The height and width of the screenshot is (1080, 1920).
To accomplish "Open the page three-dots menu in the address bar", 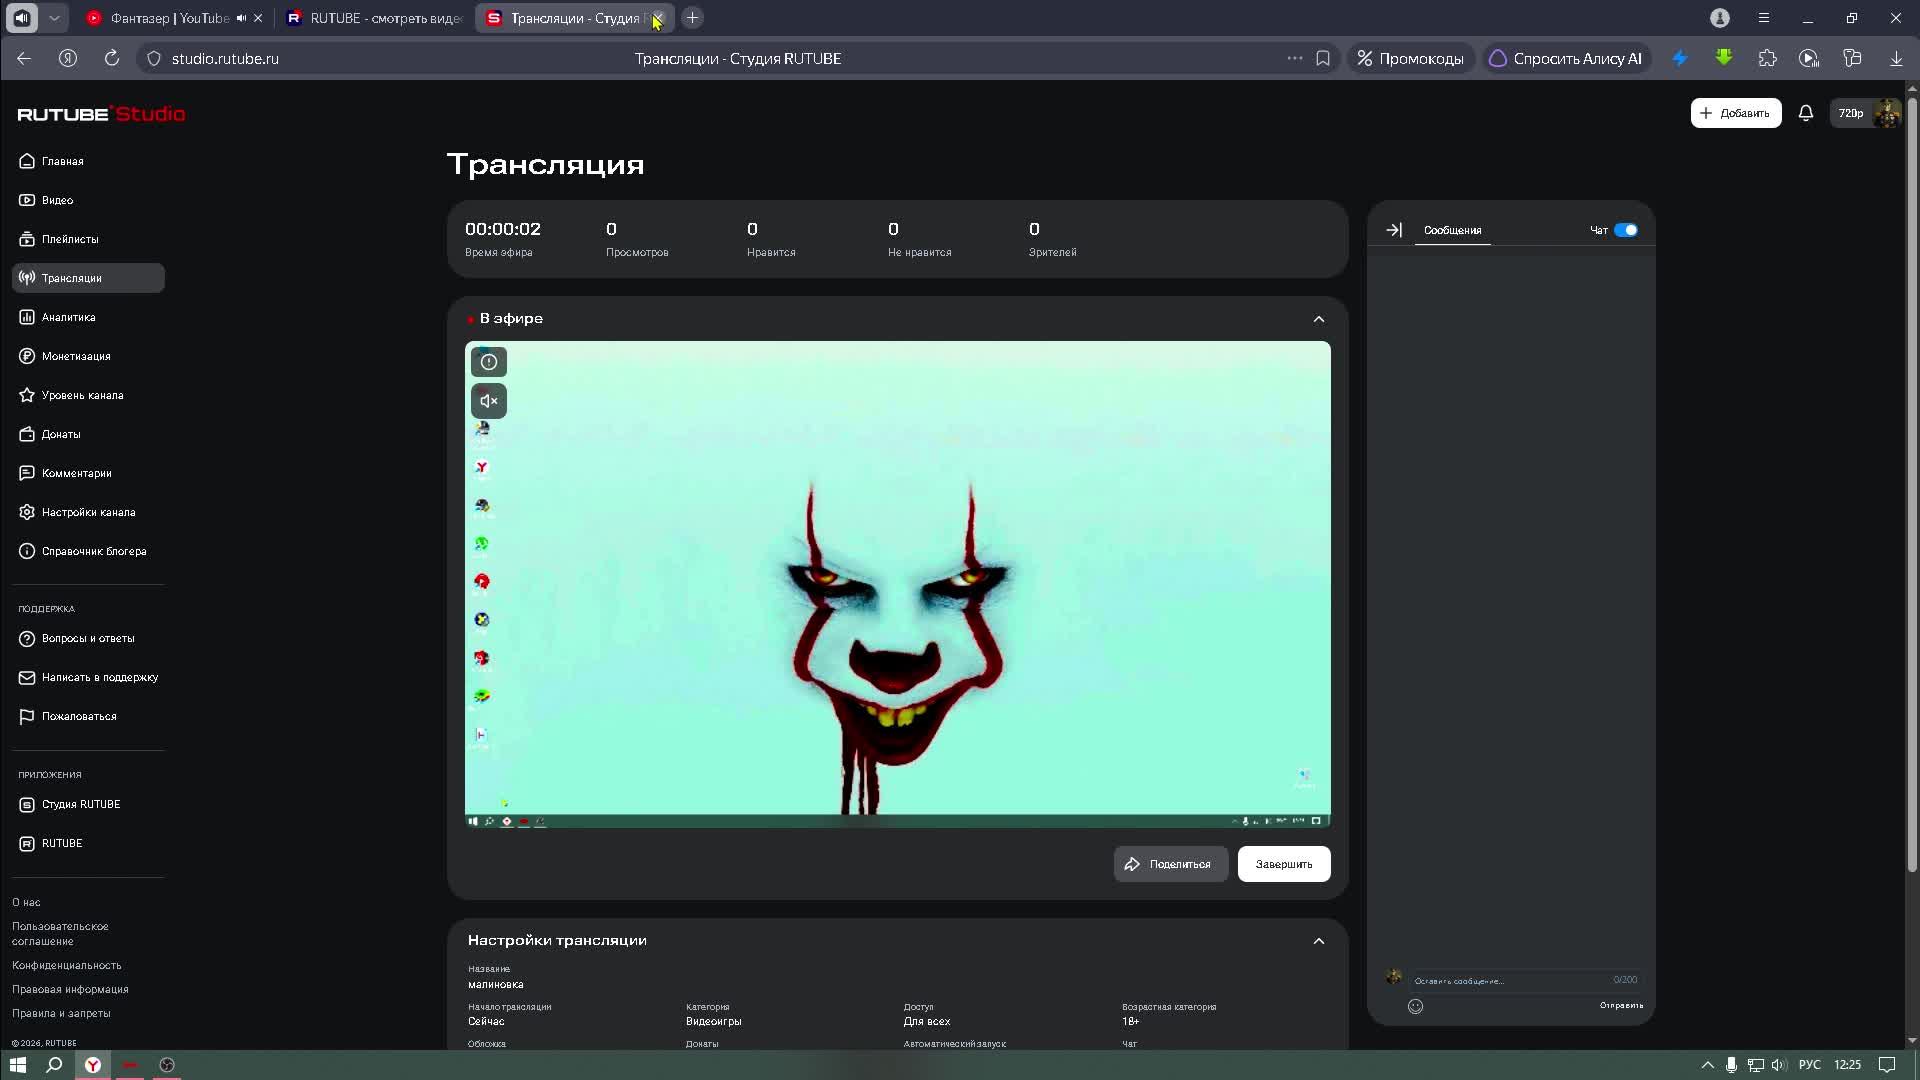I will 1294,59.
